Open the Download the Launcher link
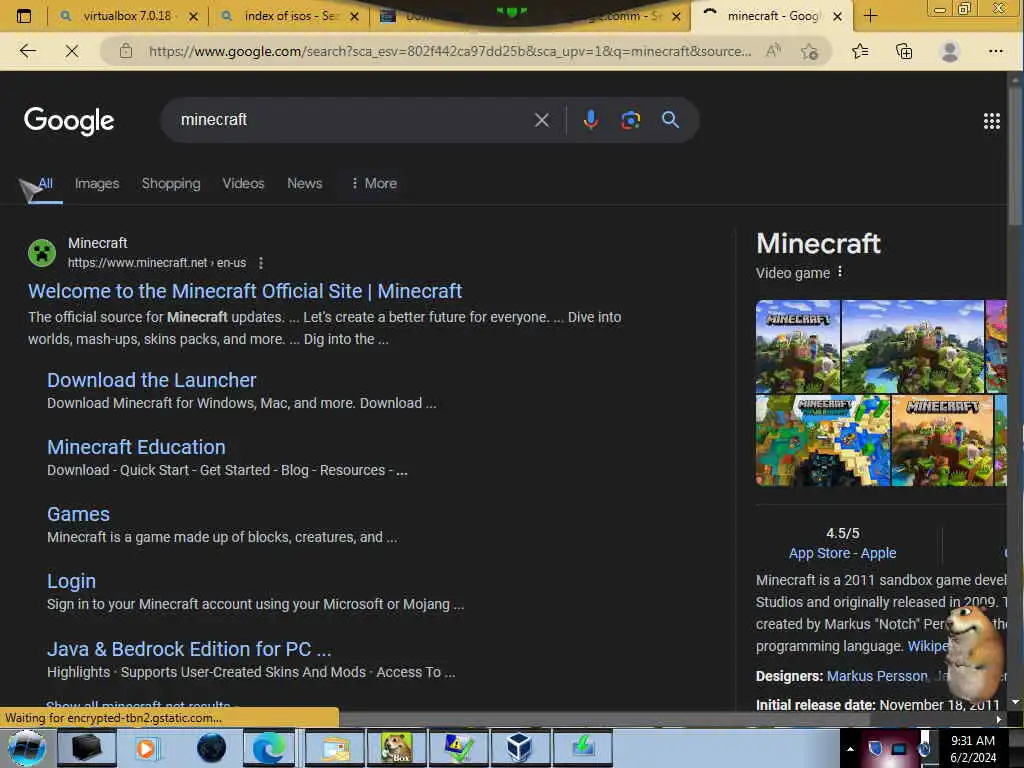Viewport: 1024px width, 768px height. click(152, 380)
